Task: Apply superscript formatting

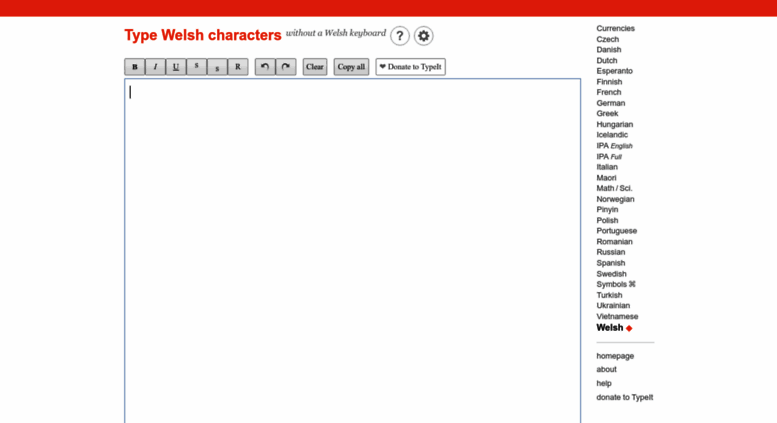Action: tap(197, 67)
